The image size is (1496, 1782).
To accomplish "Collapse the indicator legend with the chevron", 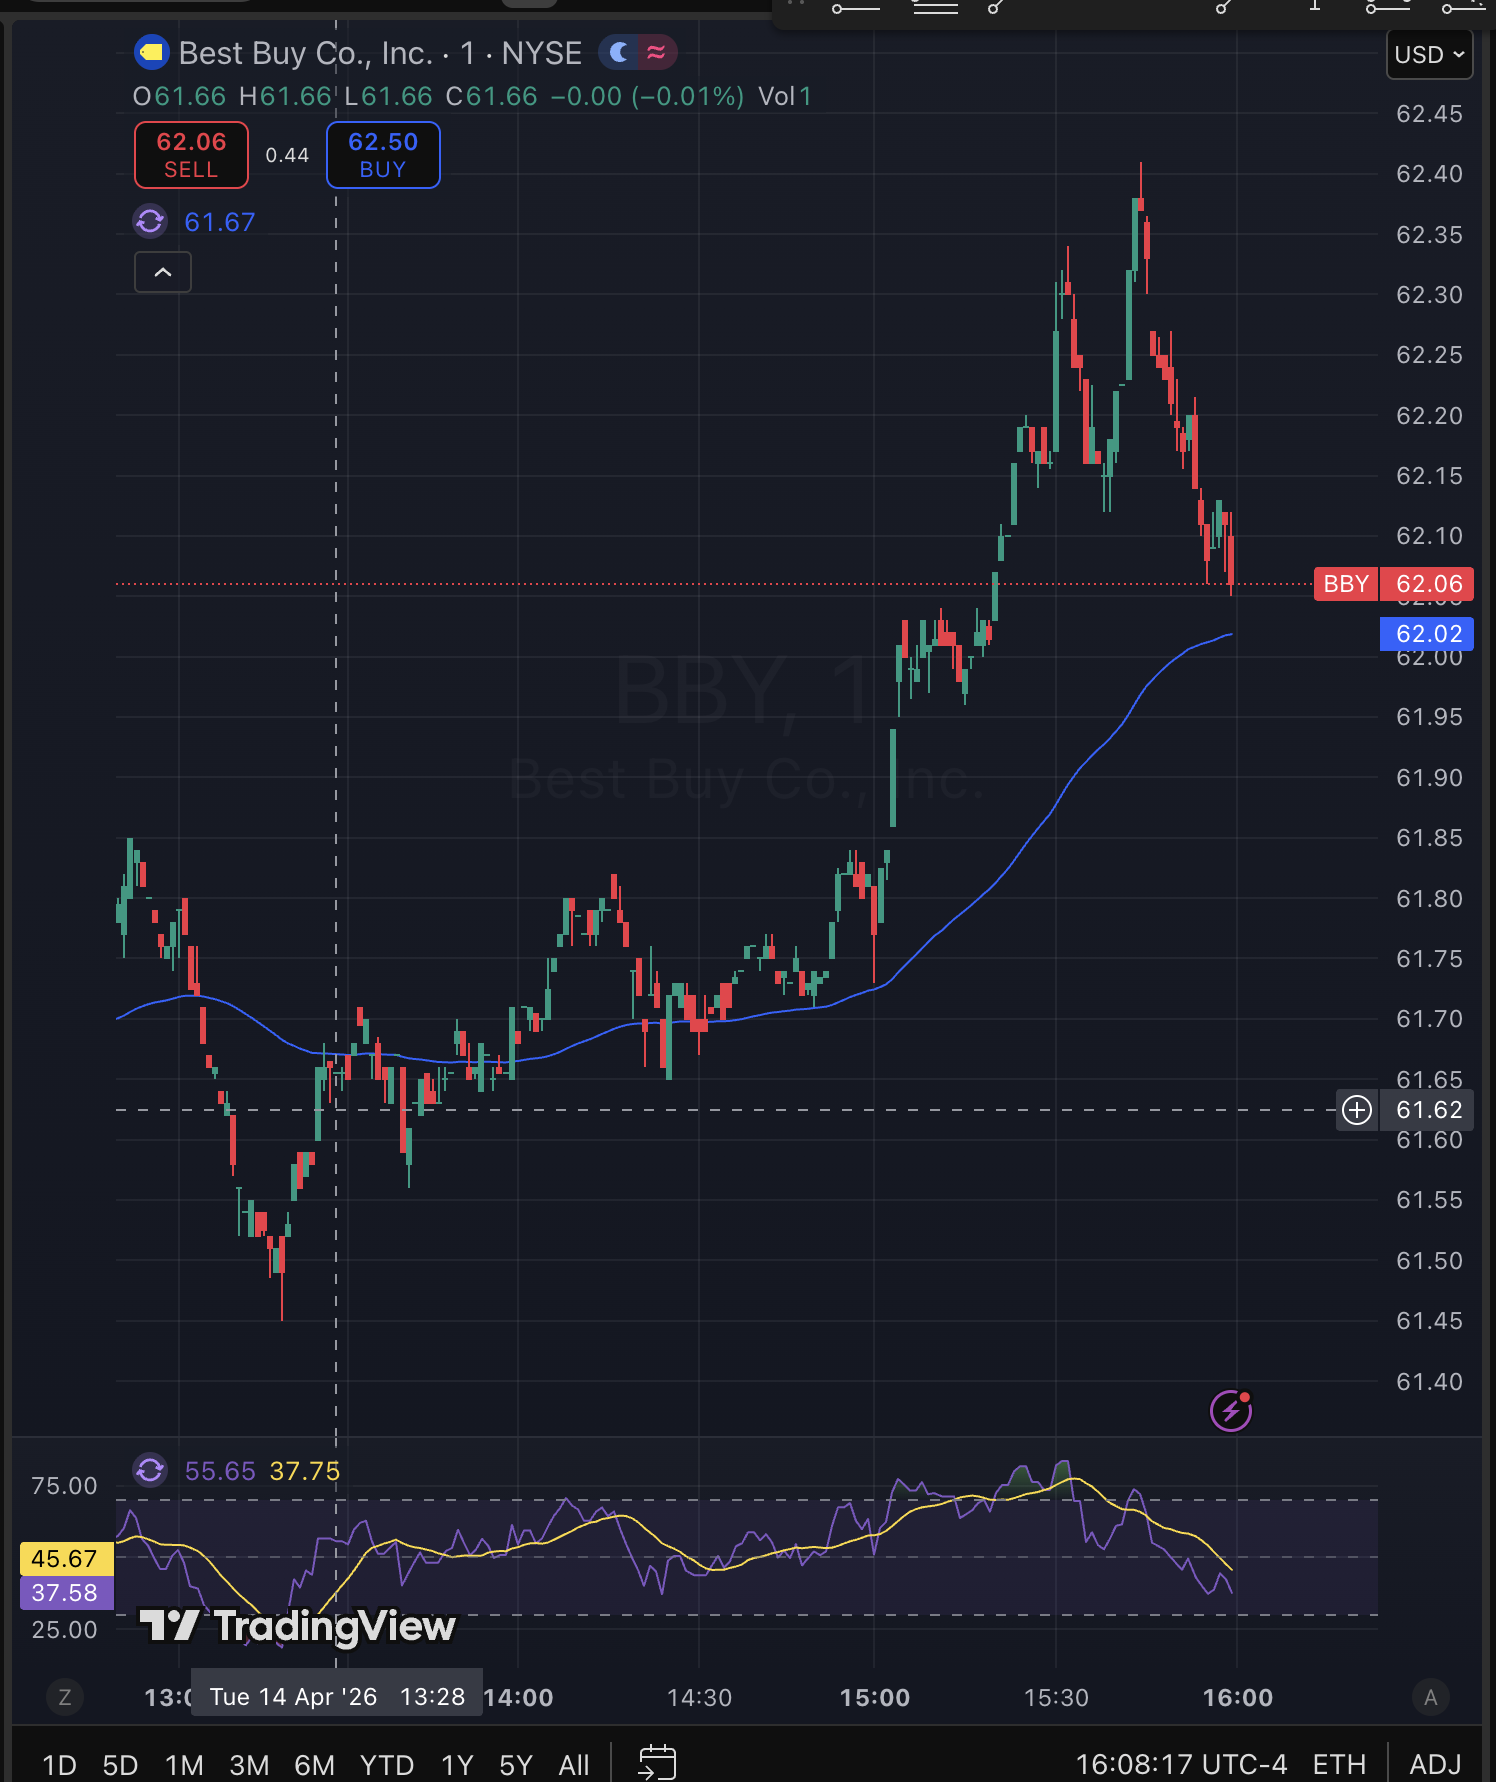I will (163, 272).
